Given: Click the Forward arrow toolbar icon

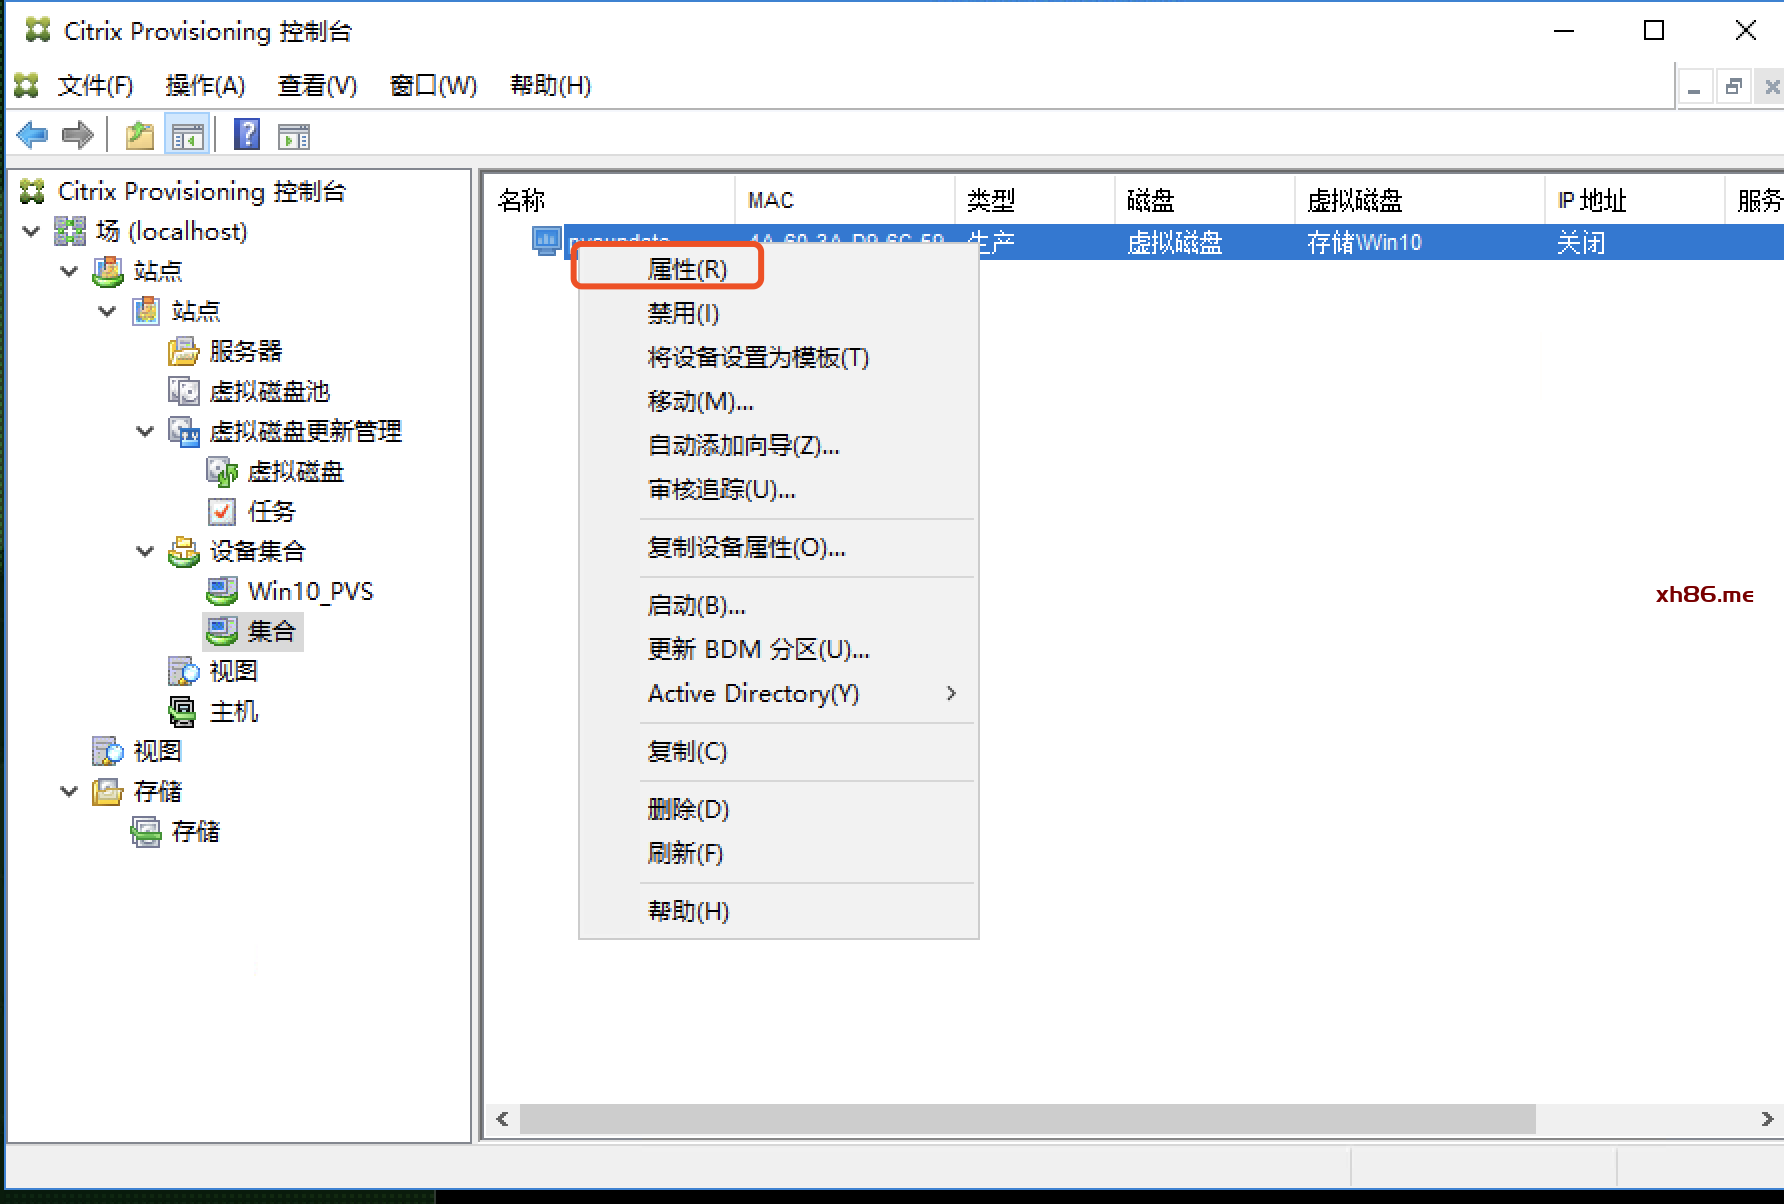Looking at the screenshot, I should pyautogui.click(x=77, y=134).
